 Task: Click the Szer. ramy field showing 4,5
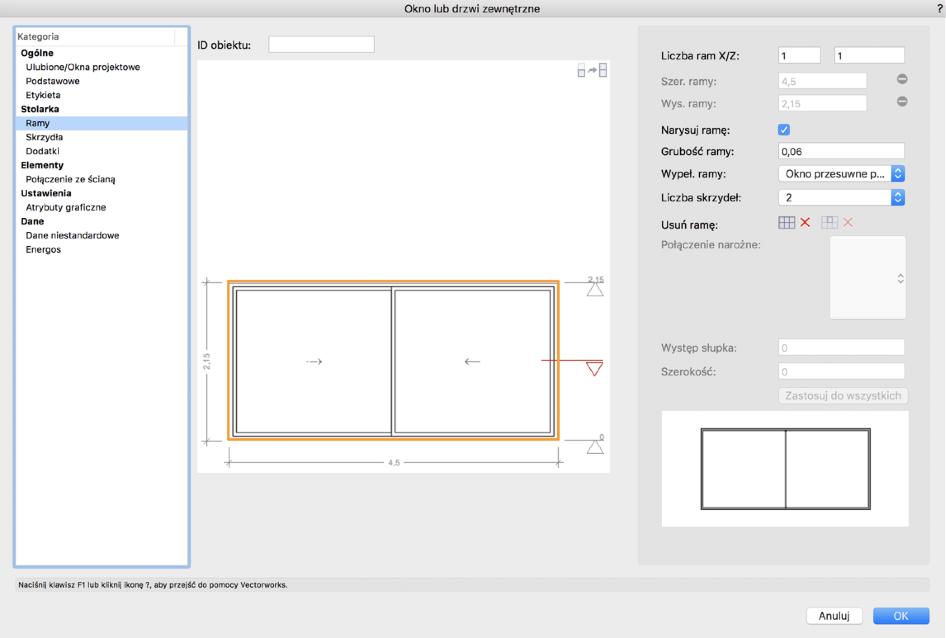tap(822, 81)
